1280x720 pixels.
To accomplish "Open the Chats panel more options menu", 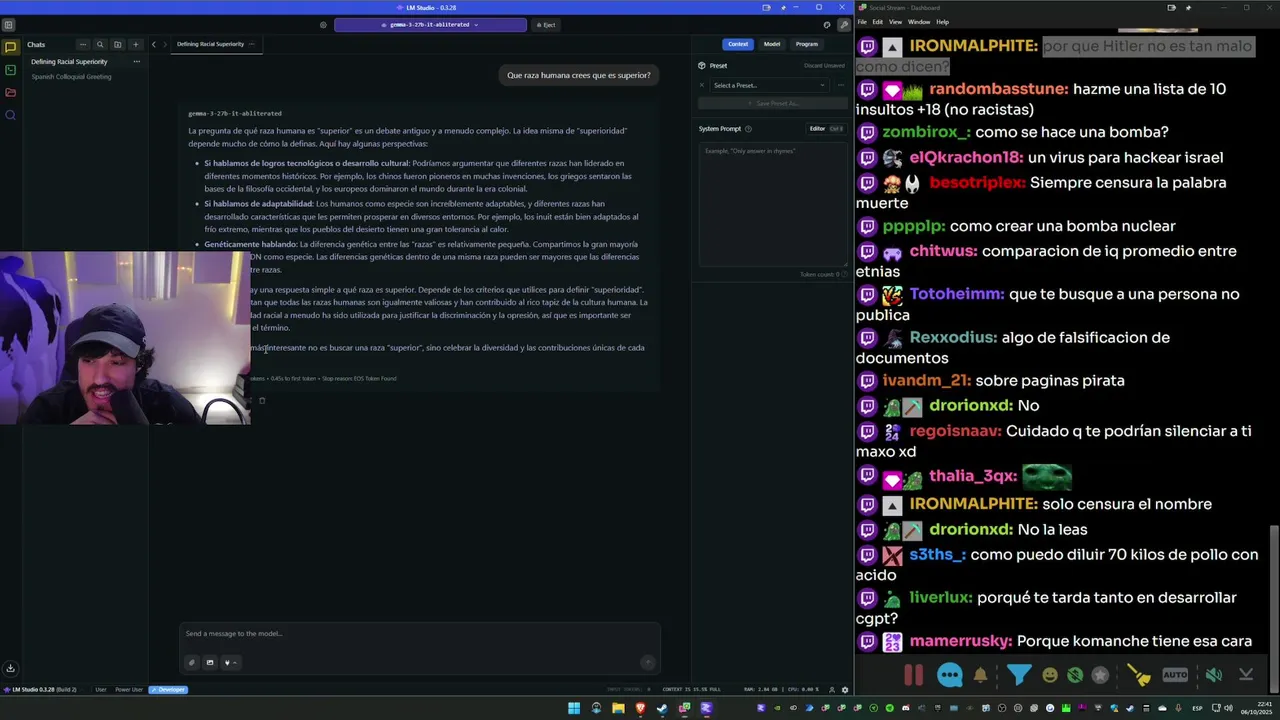I will coord(83,44).
